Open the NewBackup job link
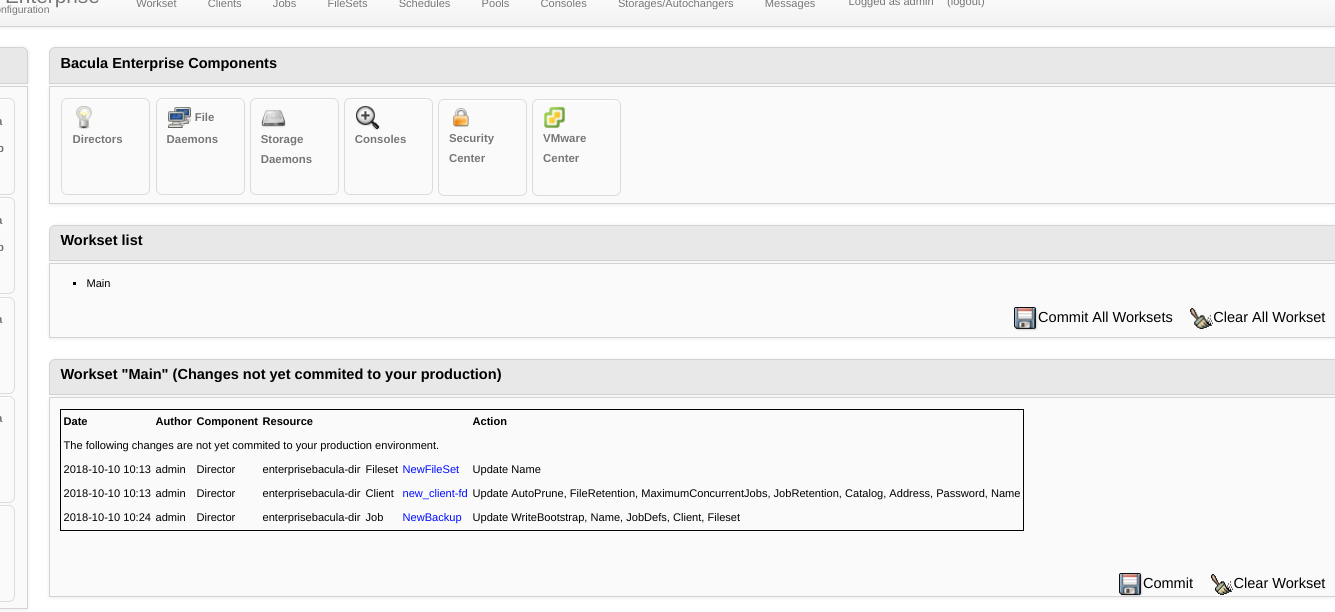Screen dimensions: 1335x612 click(432, 517)
